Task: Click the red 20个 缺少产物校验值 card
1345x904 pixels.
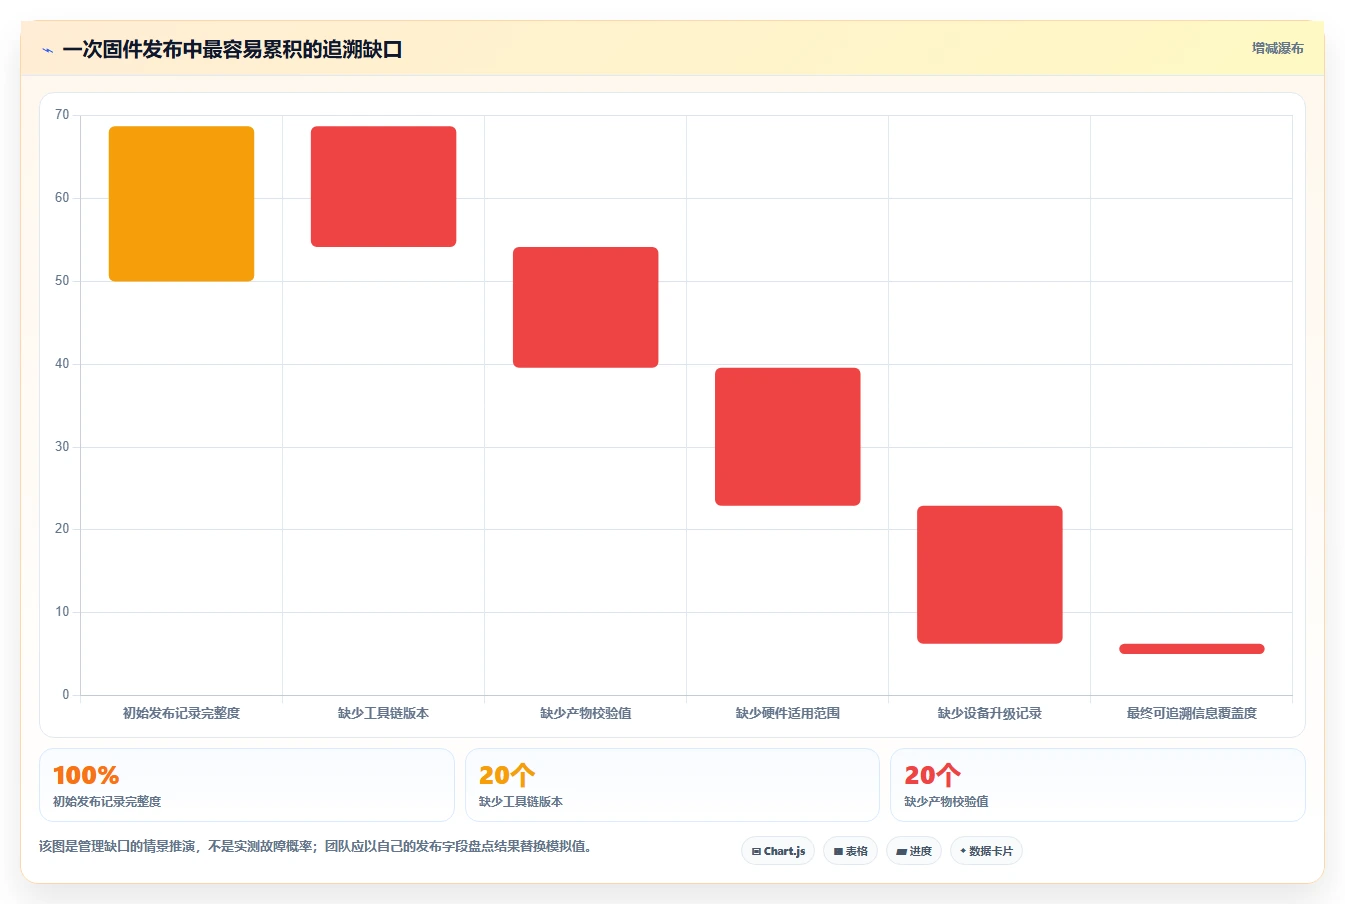Action: point(1097,785)
